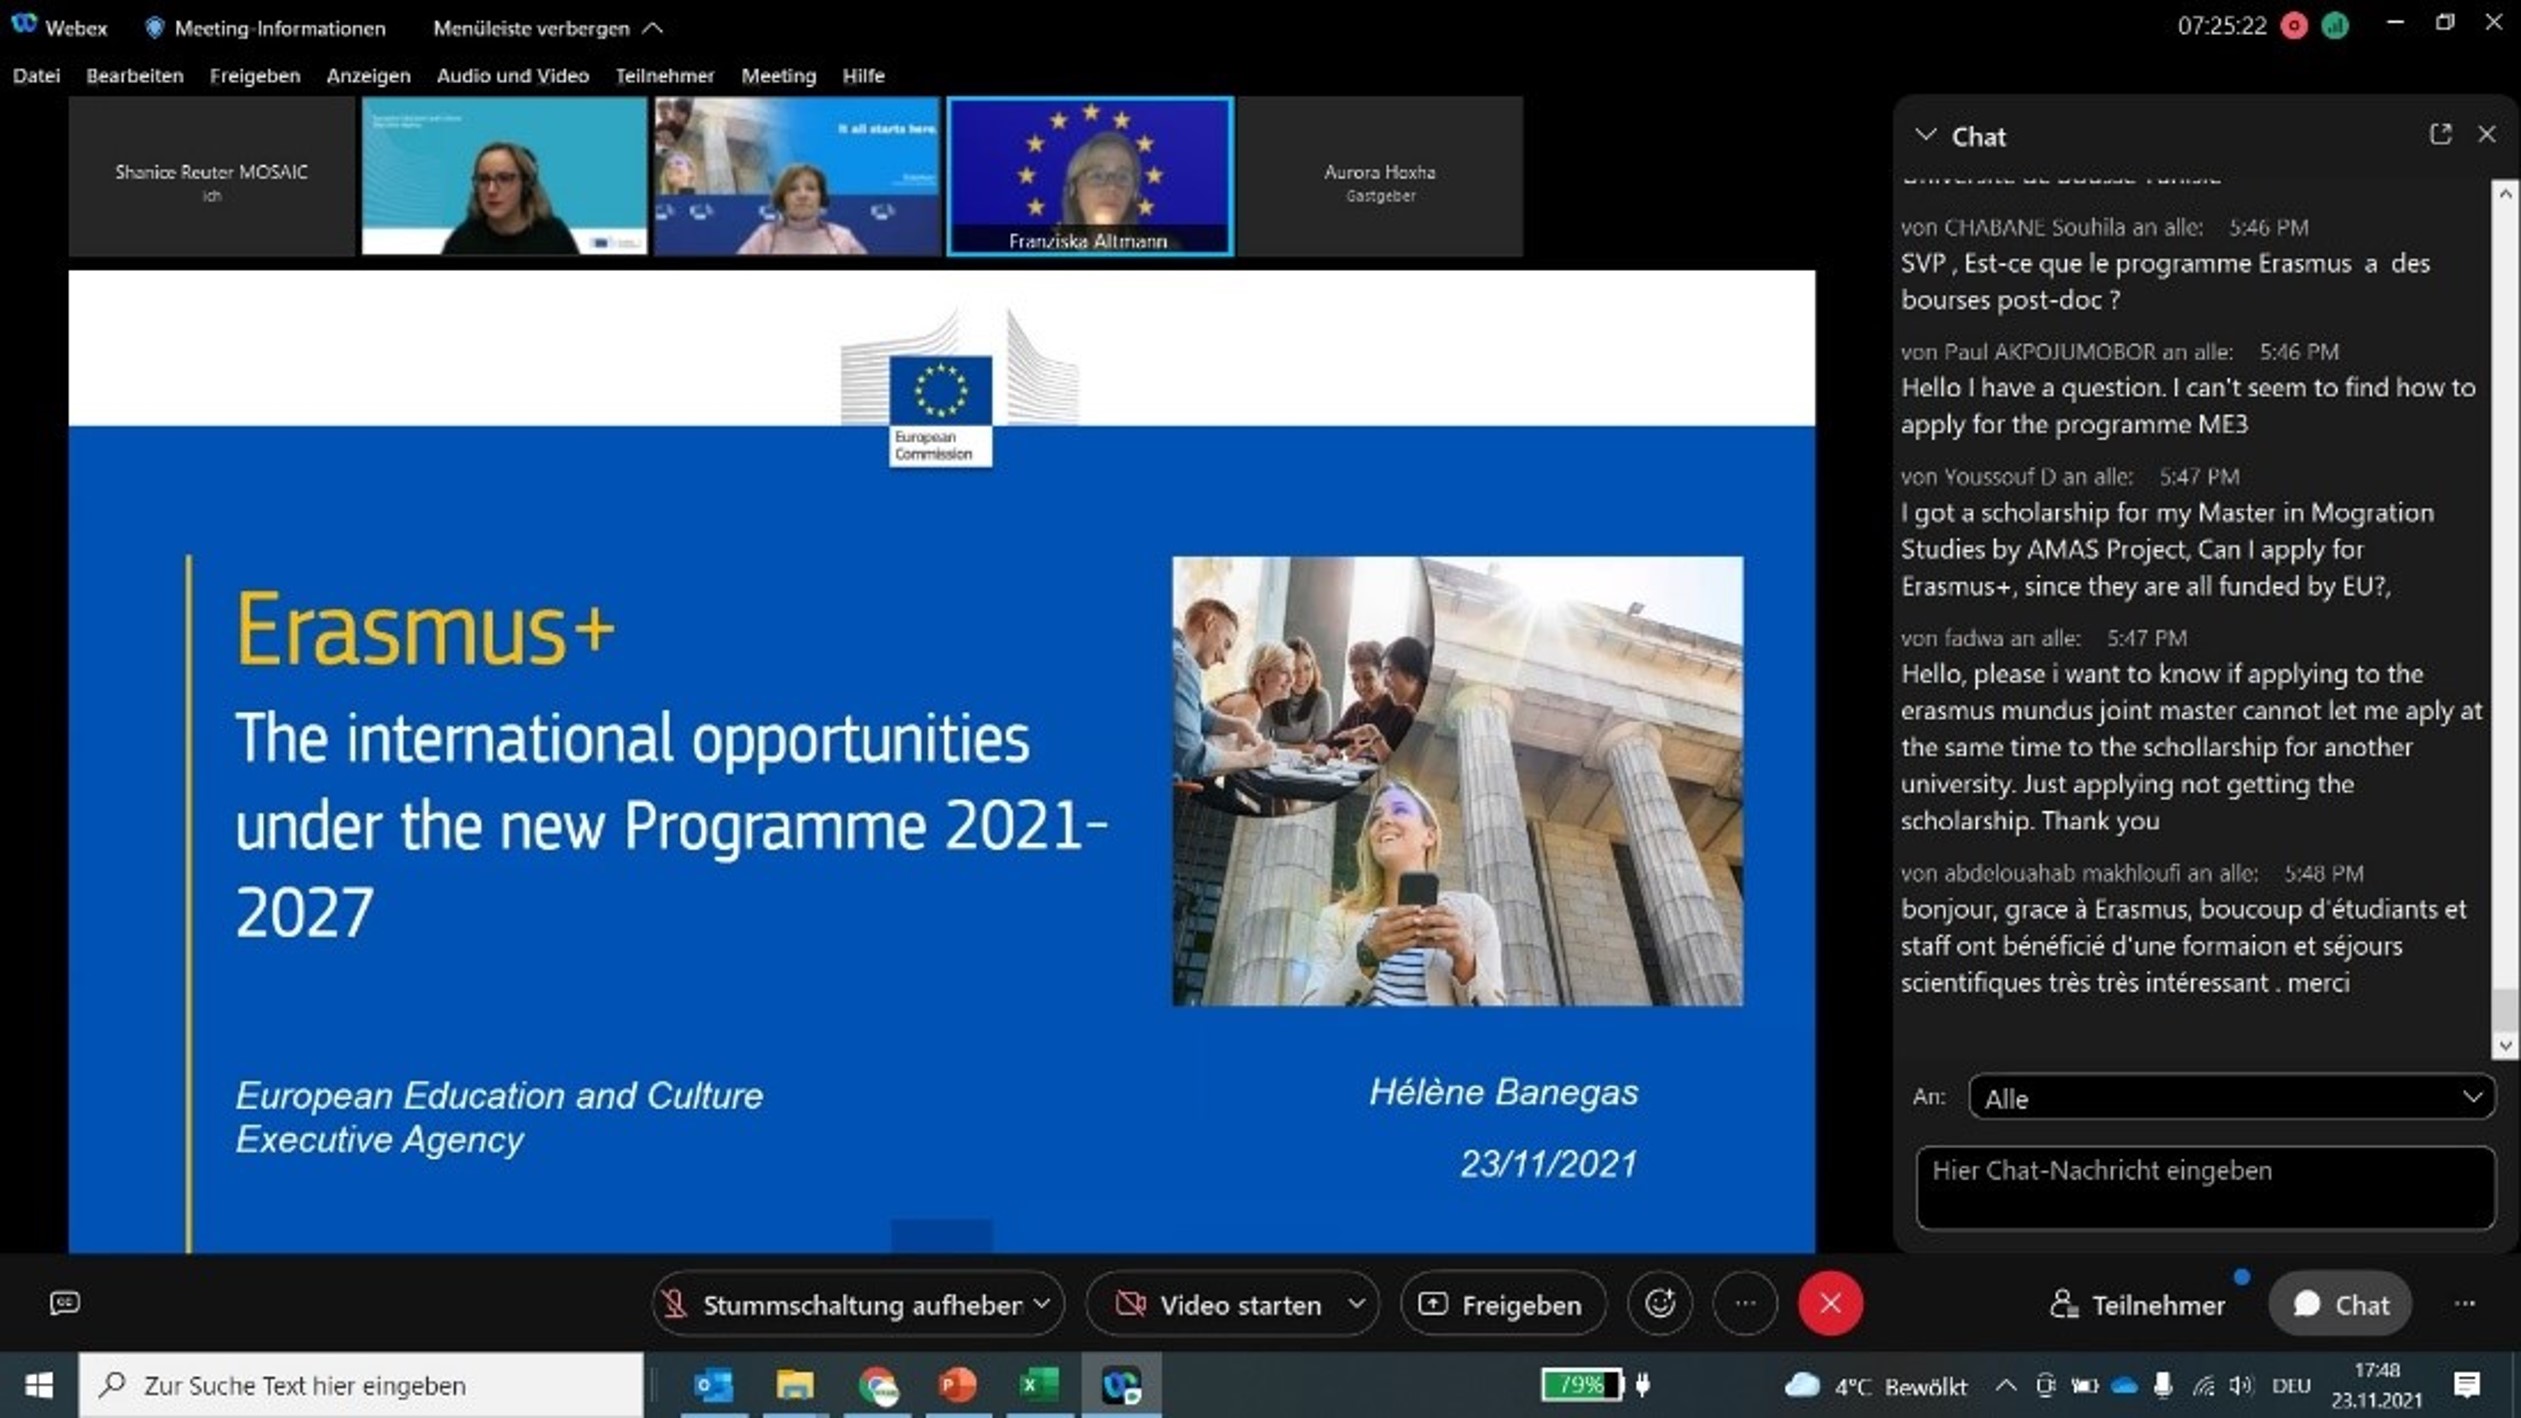Click the red recording indicator icon
This screenshot has height=1418, width=2521.
click(2294, 26)
